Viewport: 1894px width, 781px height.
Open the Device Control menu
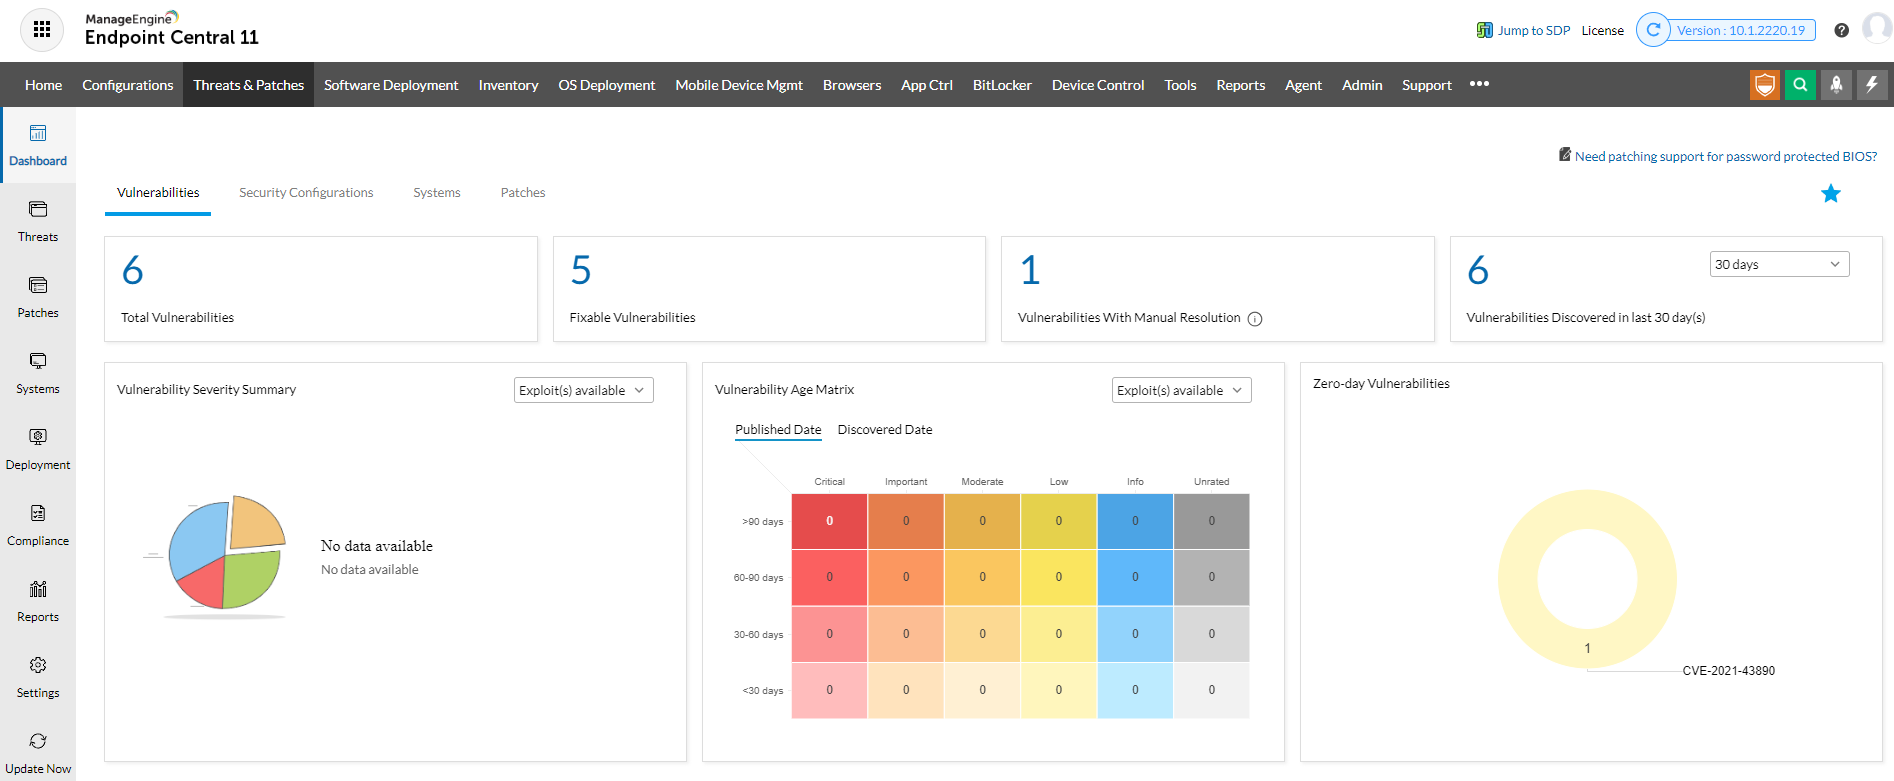coord(1098,85)
